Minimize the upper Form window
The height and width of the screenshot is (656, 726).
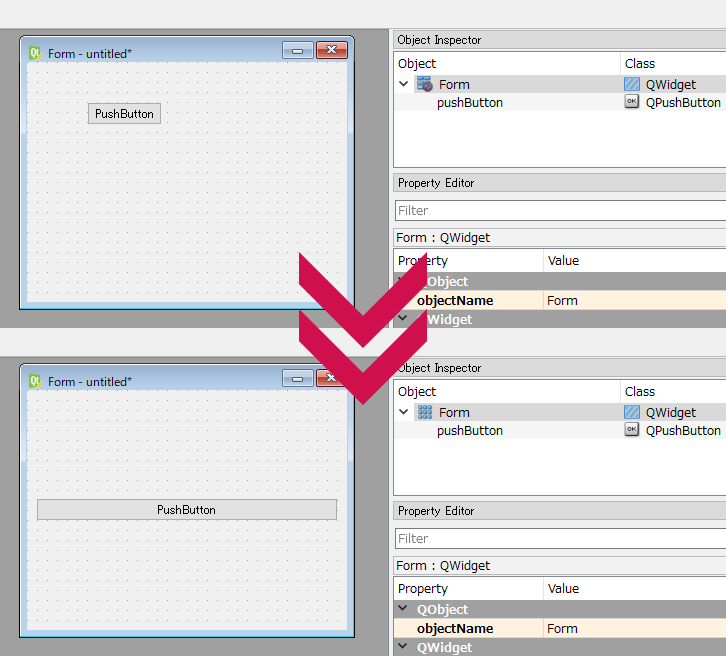click(x=297, y=50)
